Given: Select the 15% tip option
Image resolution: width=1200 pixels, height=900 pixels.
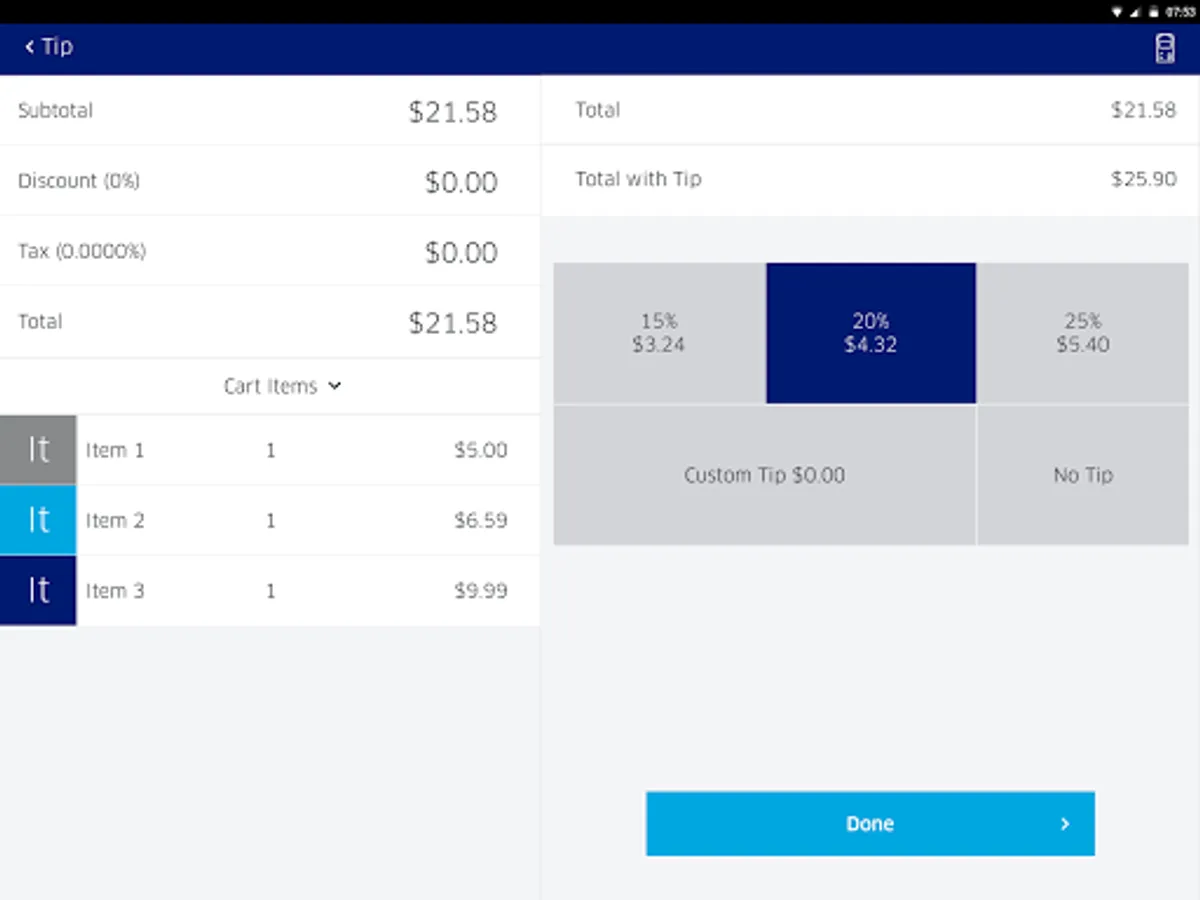Looking at the screenshot, I should 660,333.
